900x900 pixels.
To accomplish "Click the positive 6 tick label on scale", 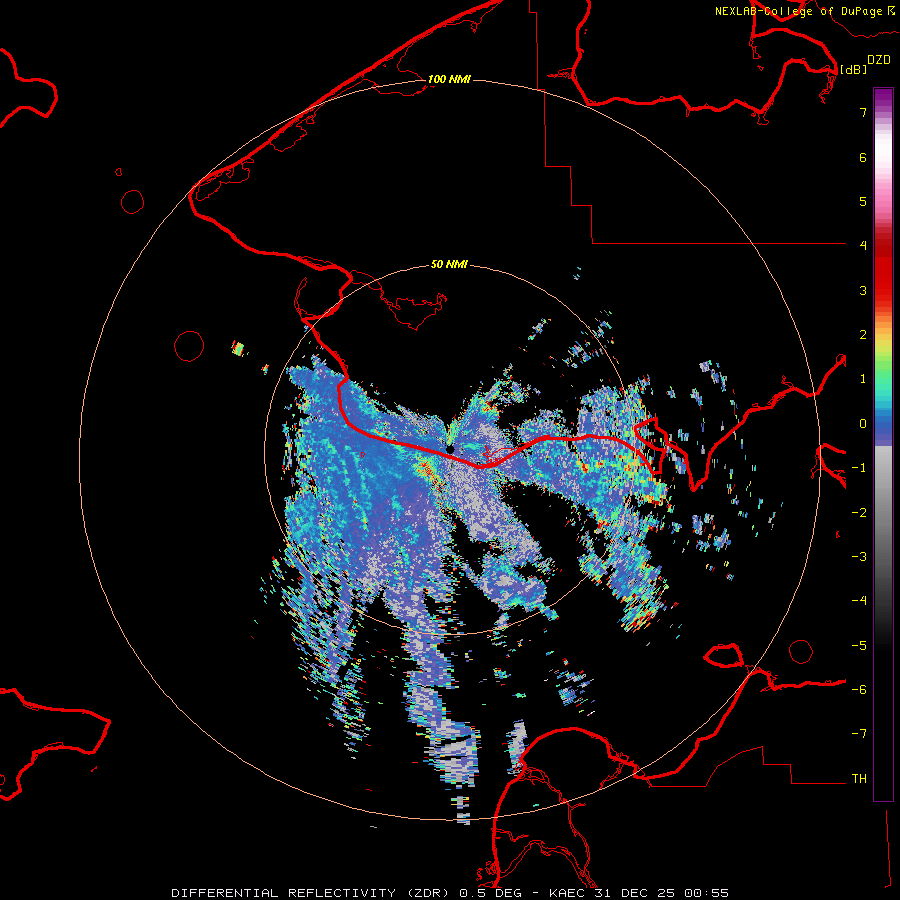I will tap(863, 157).
